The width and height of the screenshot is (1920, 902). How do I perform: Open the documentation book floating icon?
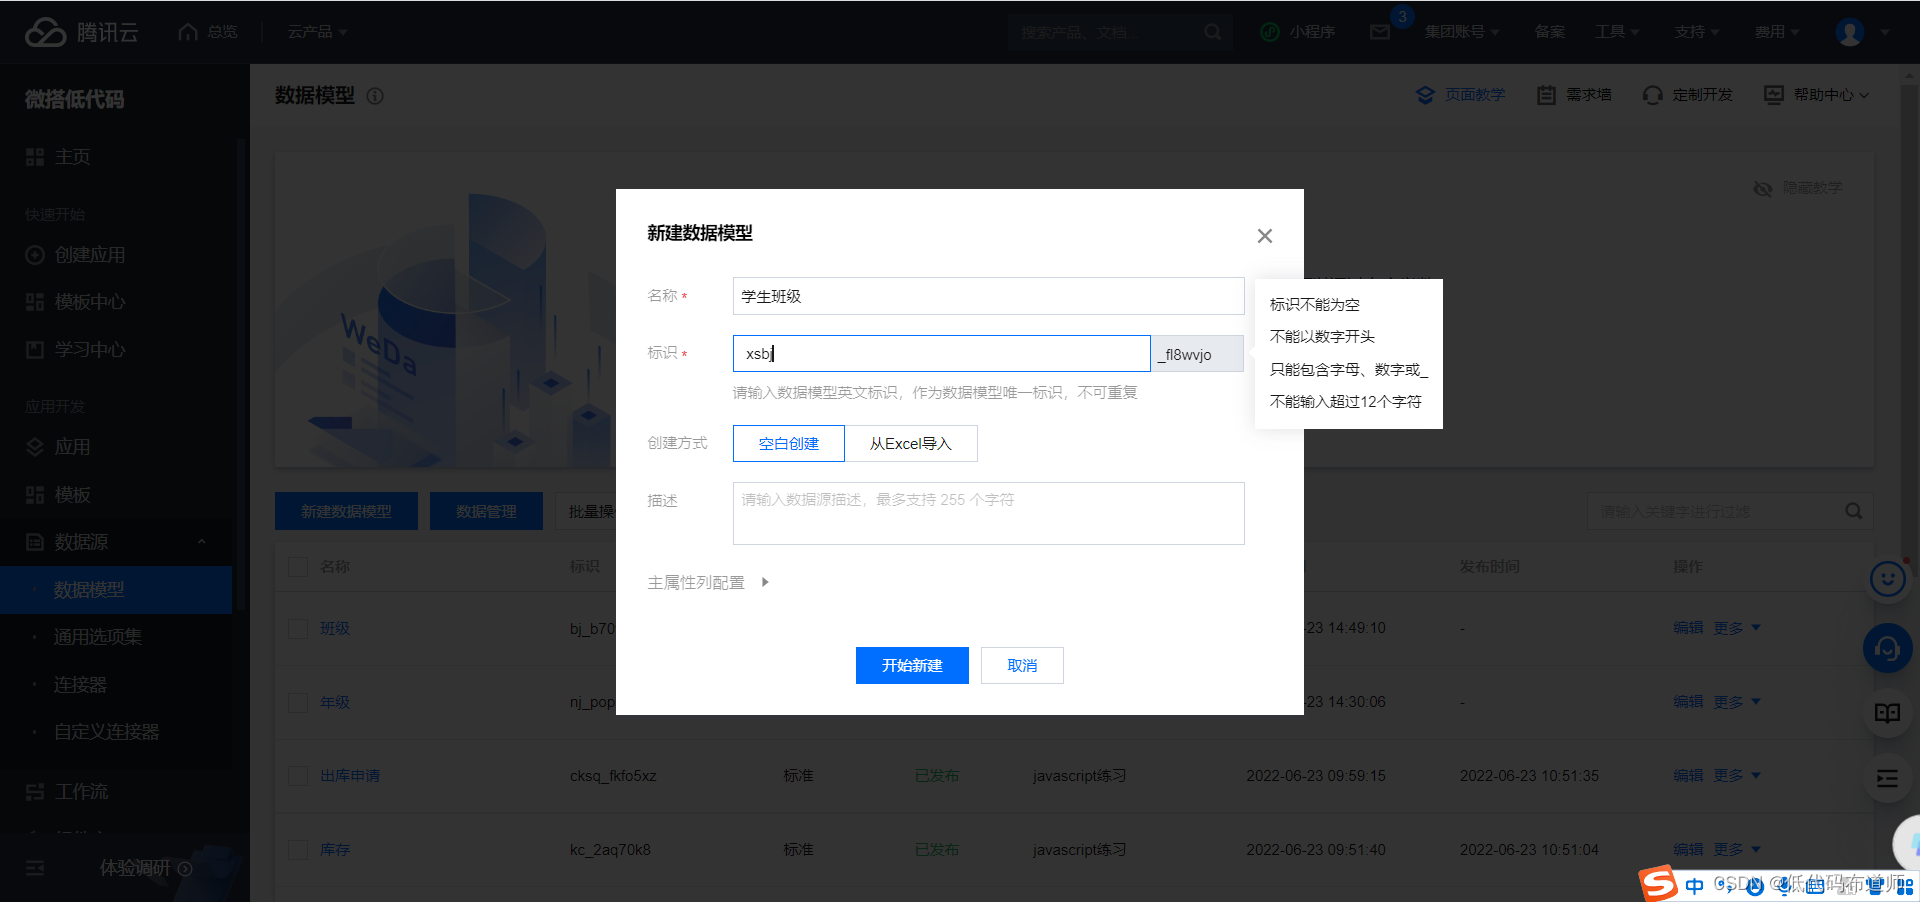click(x=1887, y=713)
